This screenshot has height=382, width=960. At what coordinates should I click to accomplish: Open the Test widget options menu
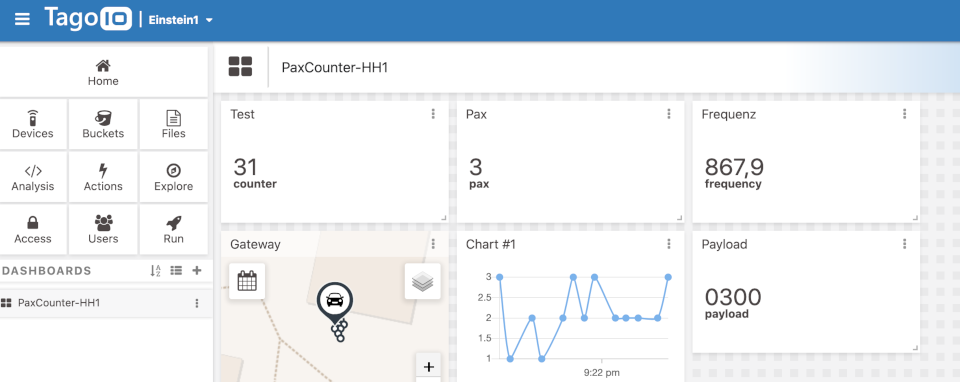pyautogui.click(x=433, y=114)
